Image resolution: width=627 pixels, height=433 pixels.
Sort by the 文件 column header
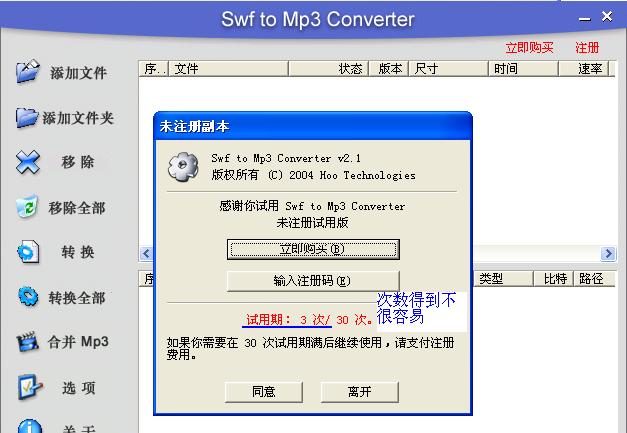(228, 69)
